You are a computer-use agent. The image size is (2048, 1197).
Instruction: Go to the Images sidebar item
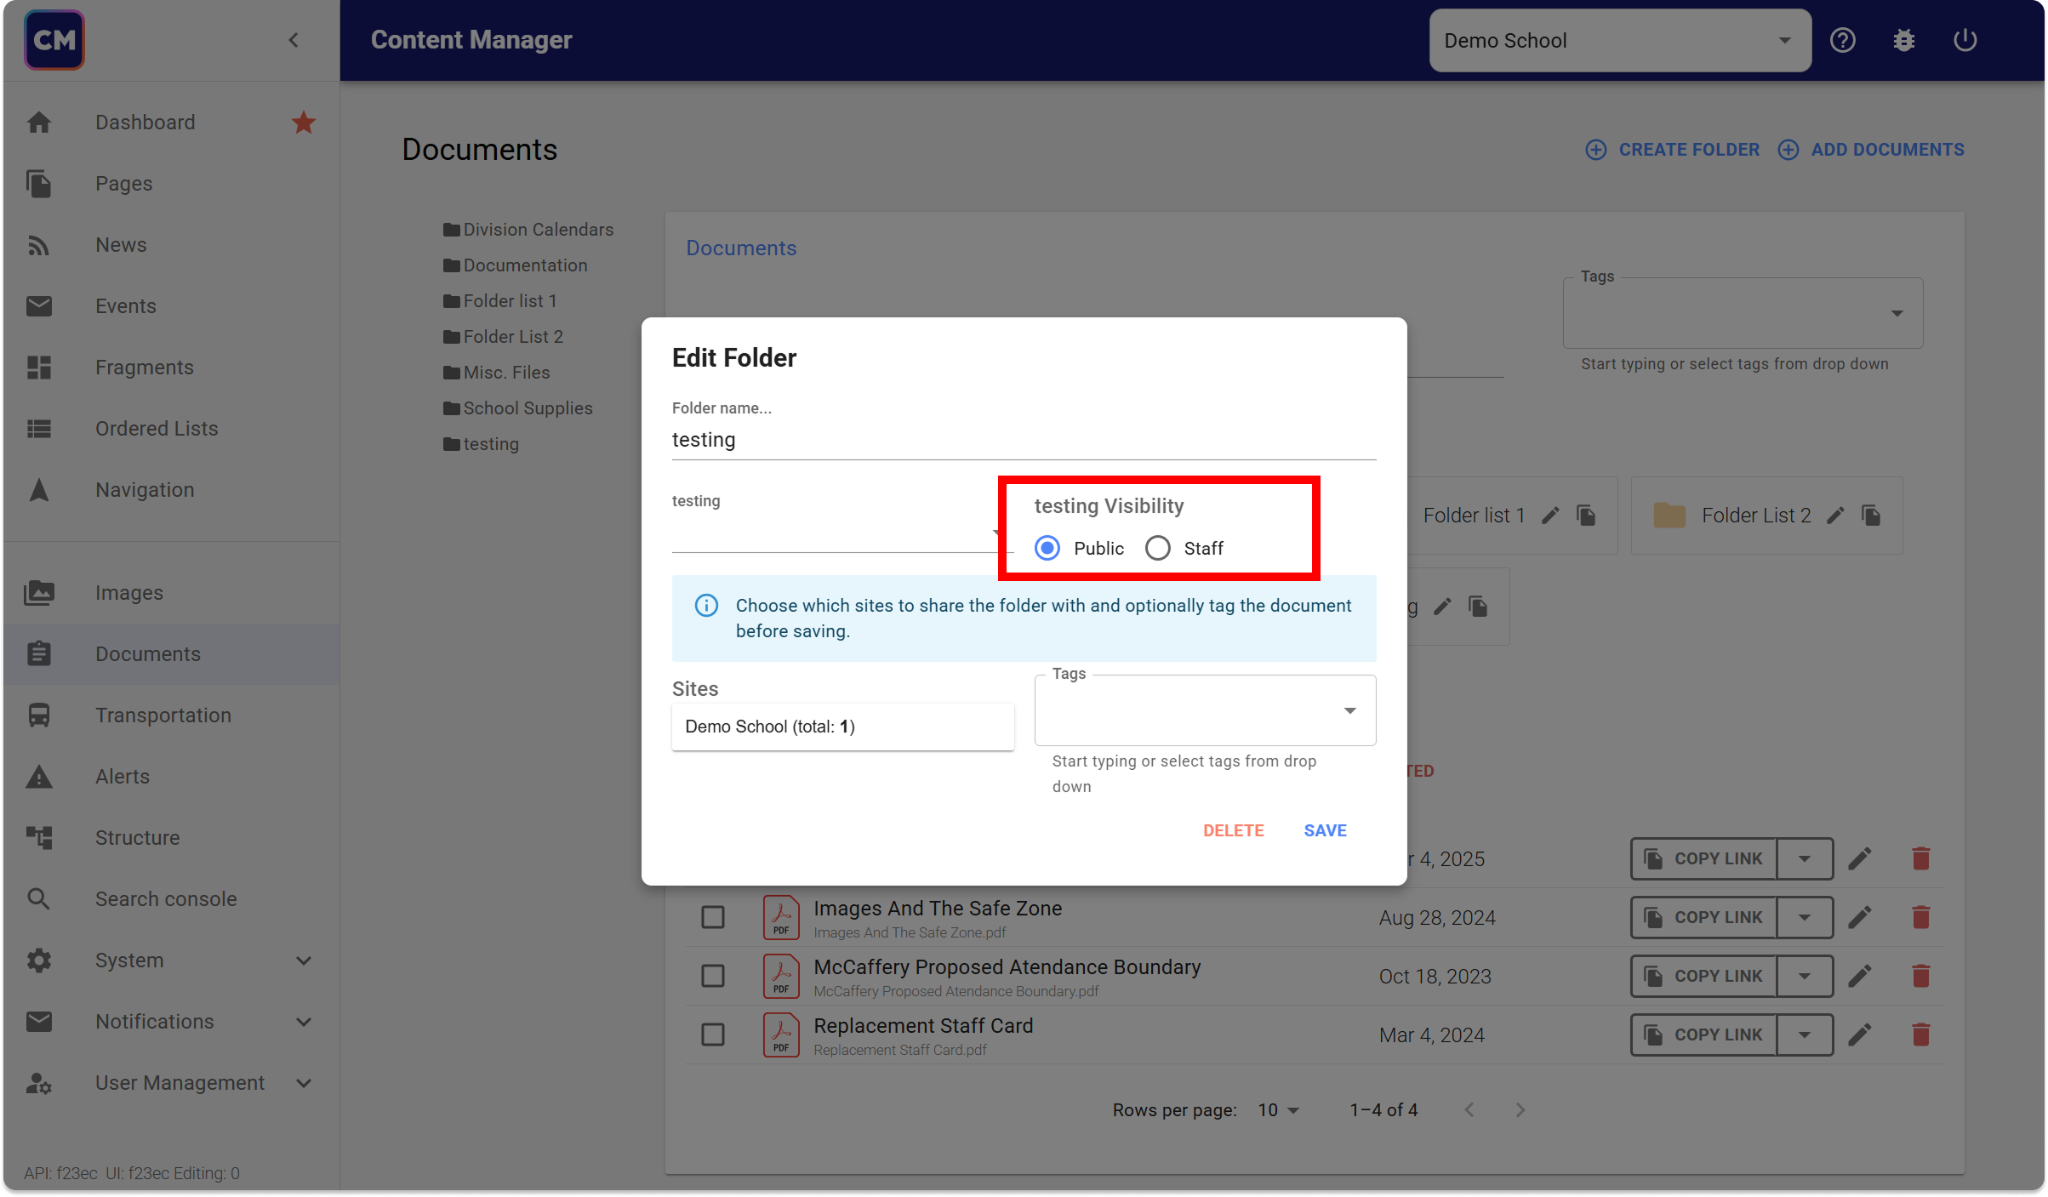click(x=129, y=592)
